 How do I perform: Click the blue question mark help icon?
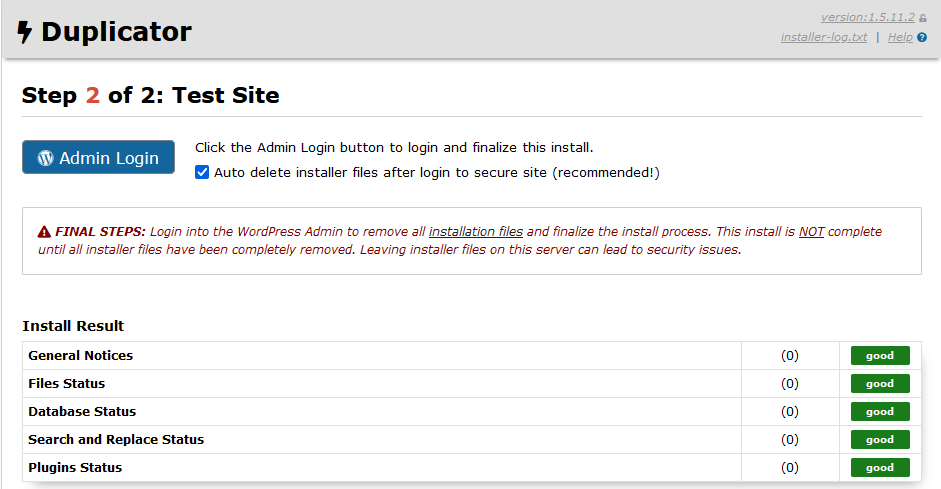point(922,38)
